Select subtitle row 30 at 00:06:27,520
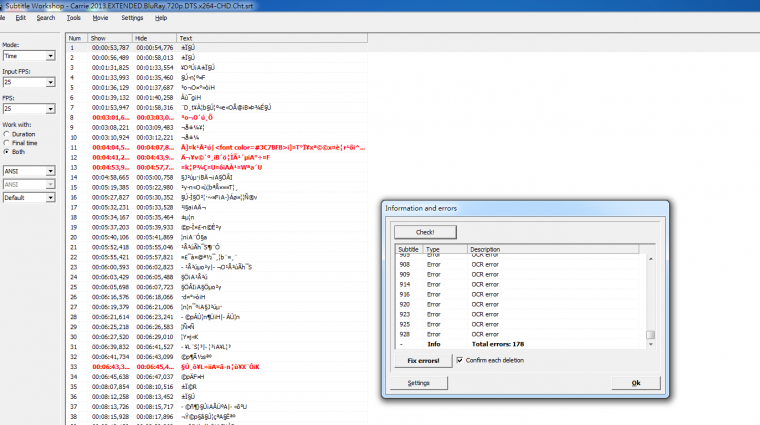 217,337
